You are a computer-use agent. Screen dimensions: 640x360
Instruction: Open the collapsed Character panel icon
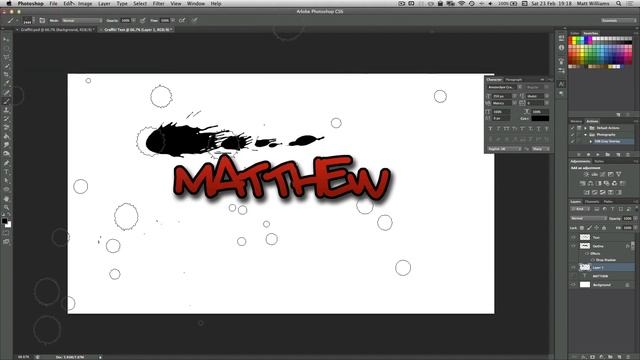pos(562,84)
